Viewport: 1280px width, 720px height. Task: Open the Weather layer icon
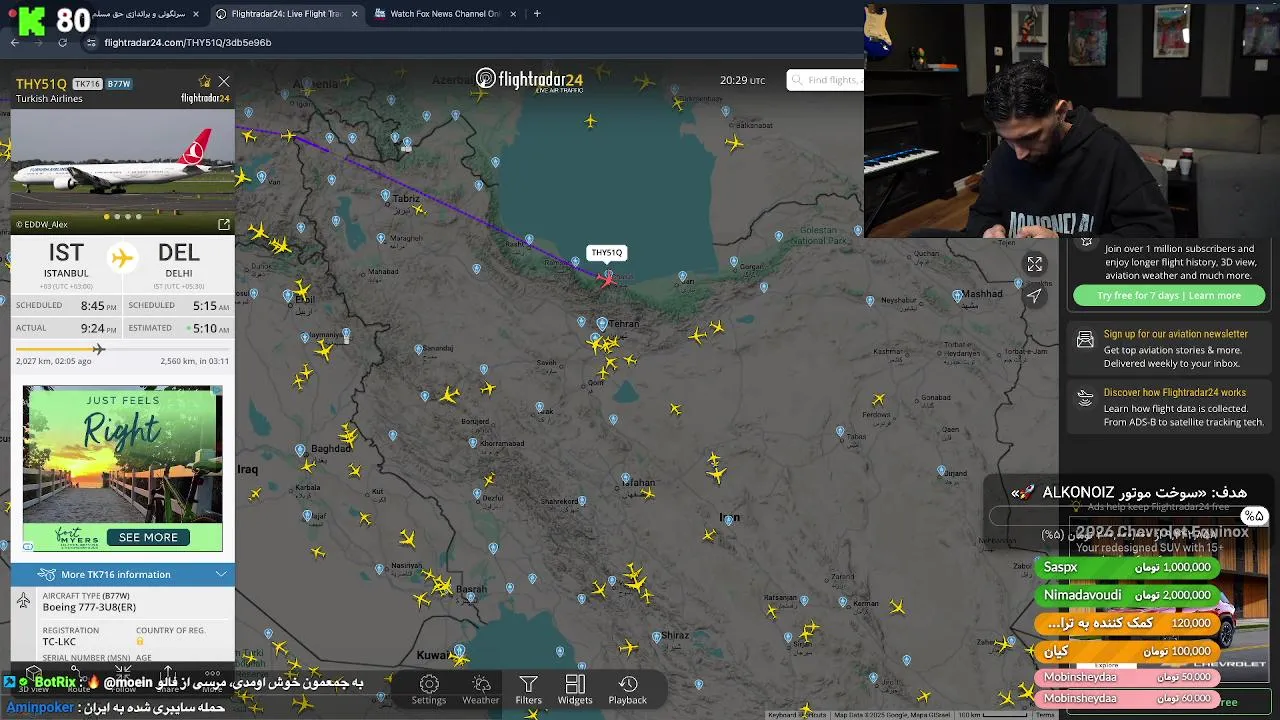point(481,684)
